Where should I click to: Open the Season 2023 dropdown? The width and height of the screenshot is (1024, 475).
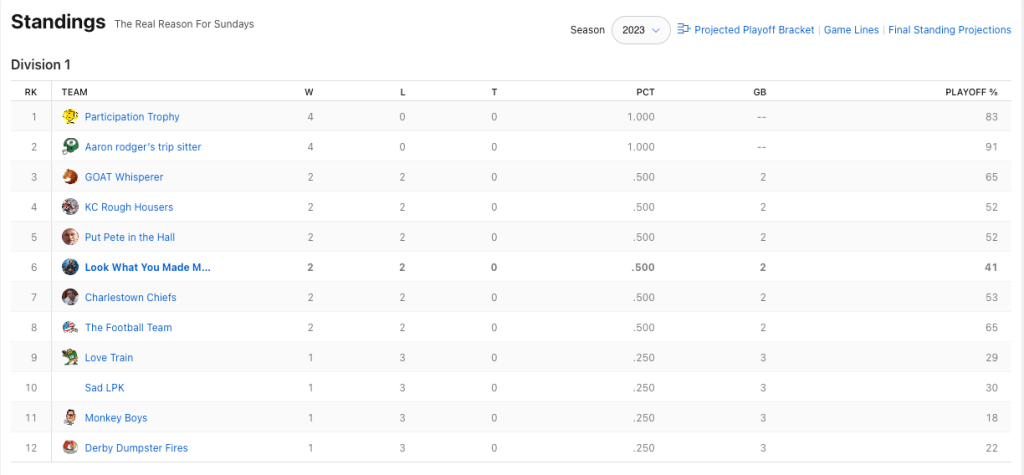641,30
